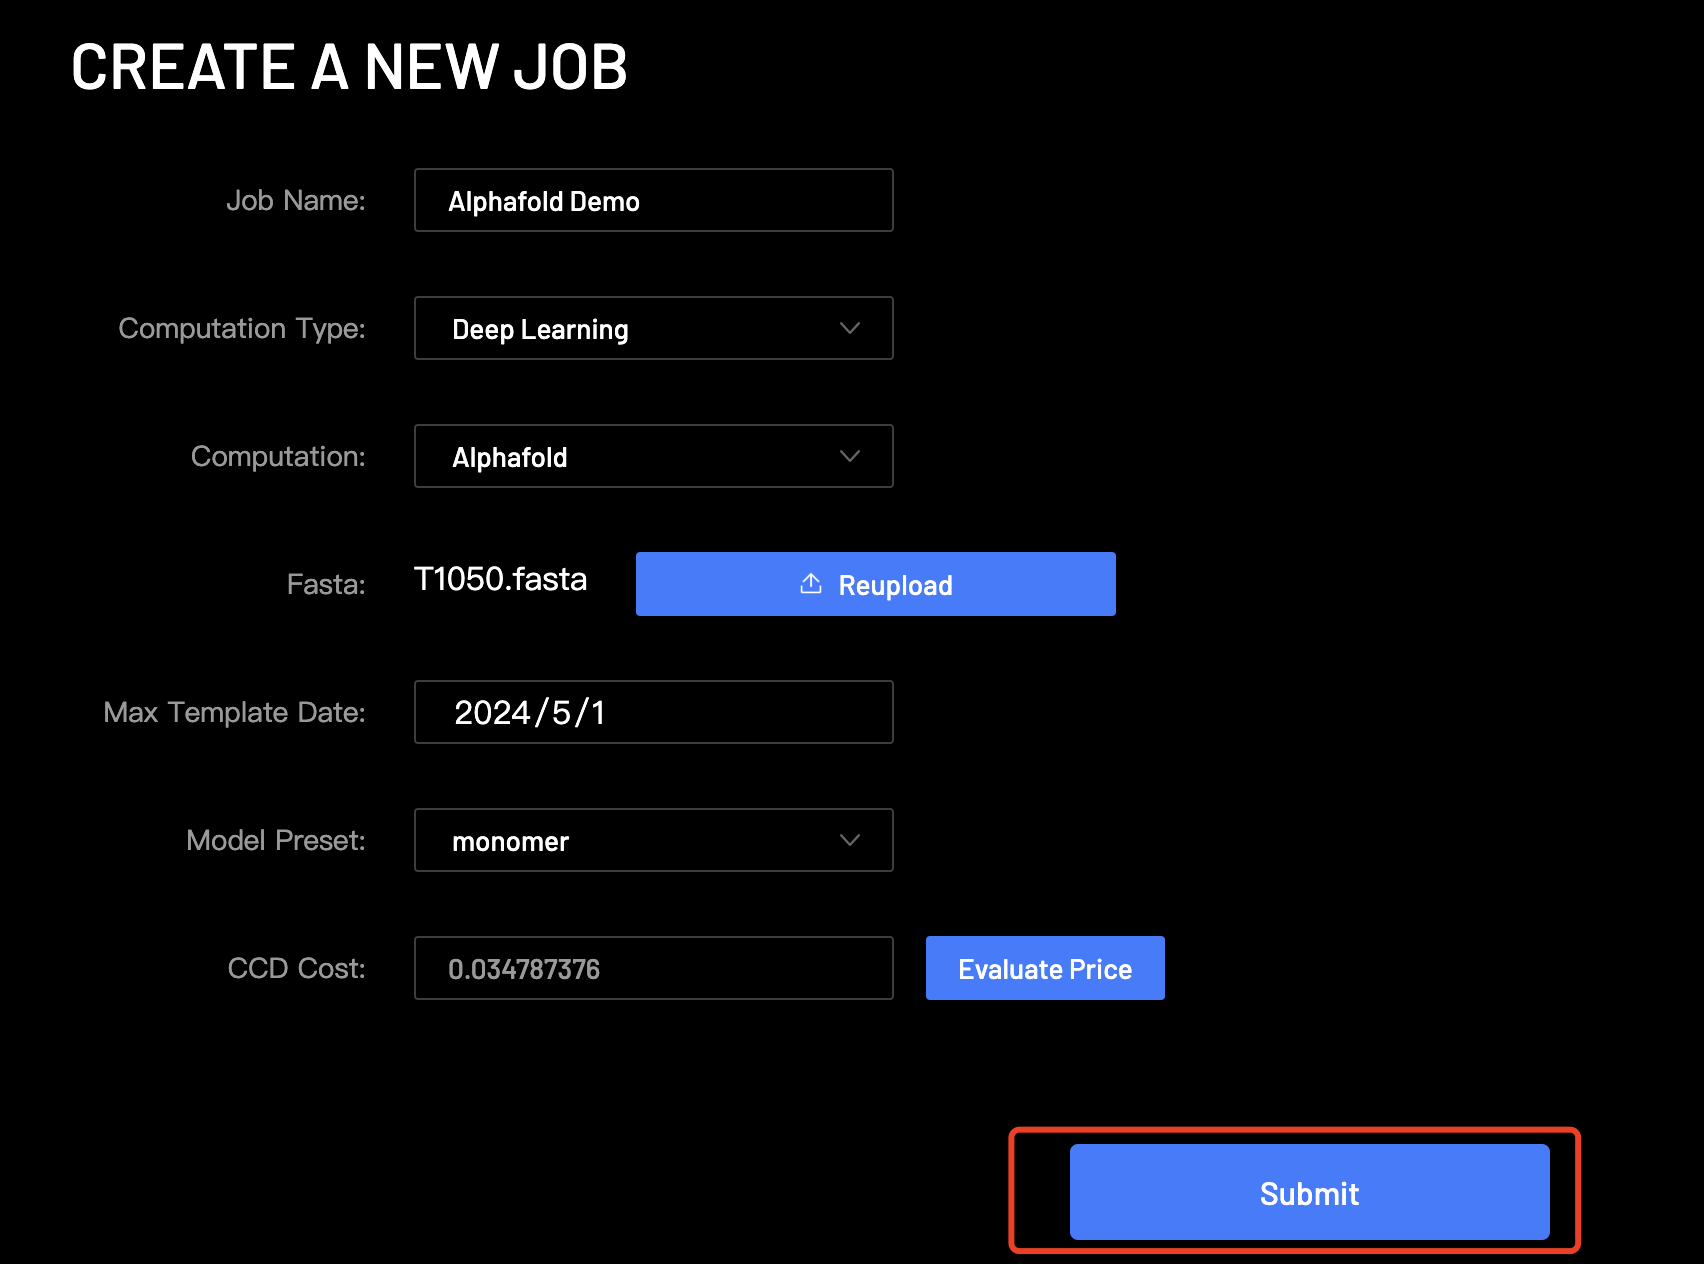Click the Model Preset label
1704x1264 pixels.
tap(276, 840)
